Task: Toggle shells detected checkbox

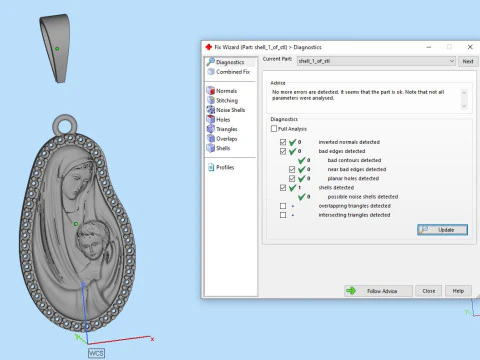Action: click(283, 188)
